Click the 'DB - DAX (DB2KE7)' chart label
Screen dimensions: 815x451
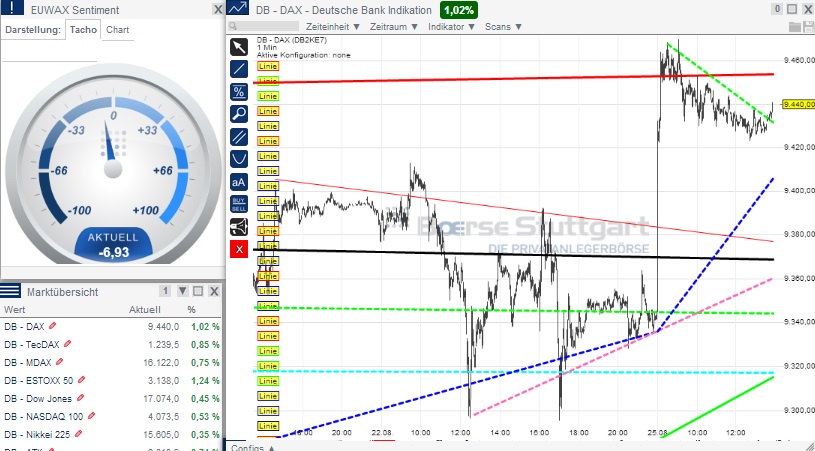tap(292, 40)
